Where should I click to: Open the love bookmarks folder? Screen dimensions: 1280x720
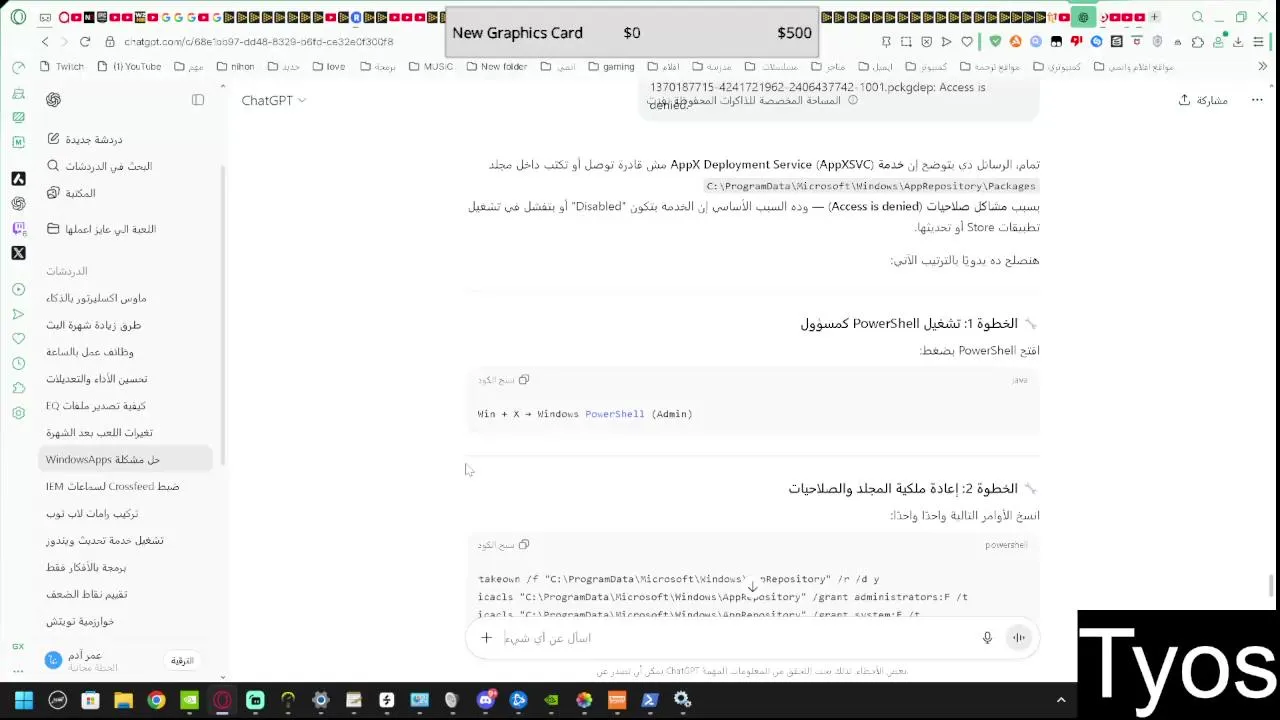[328, 67]
